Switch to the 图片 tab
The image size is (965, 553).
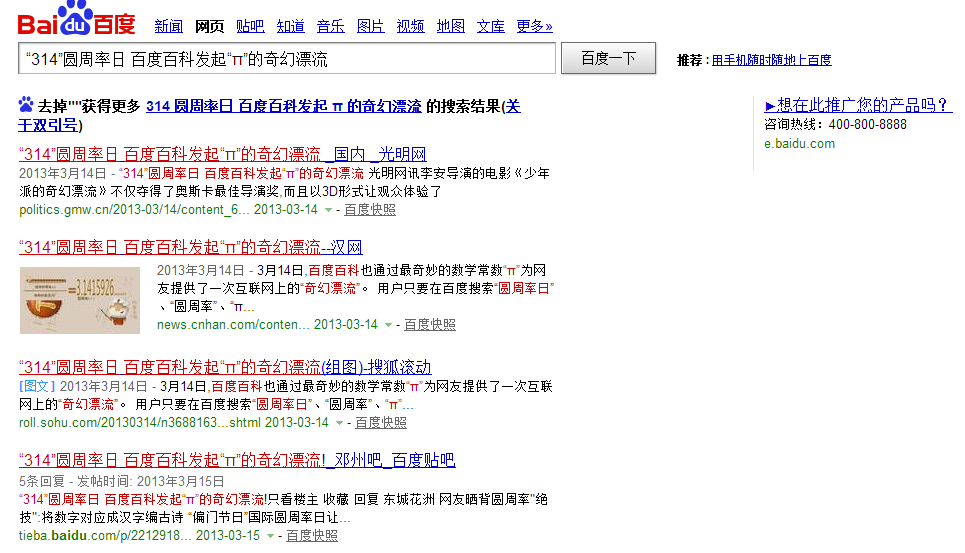(x=370, y=26)
